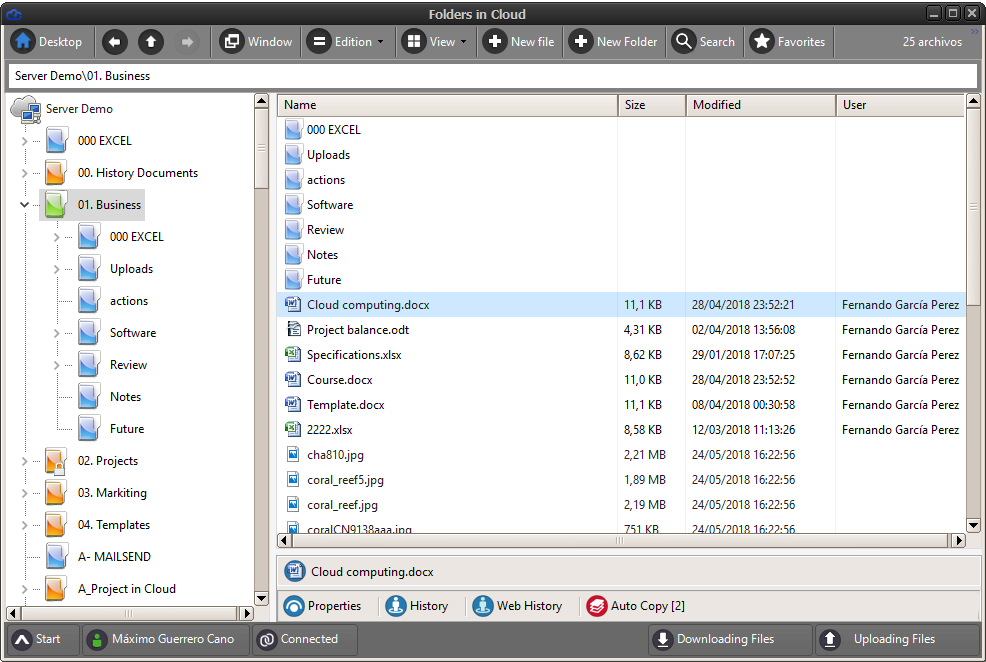
Task: Click file list horizontal scroll right arrow
Action: pos(959,540)
